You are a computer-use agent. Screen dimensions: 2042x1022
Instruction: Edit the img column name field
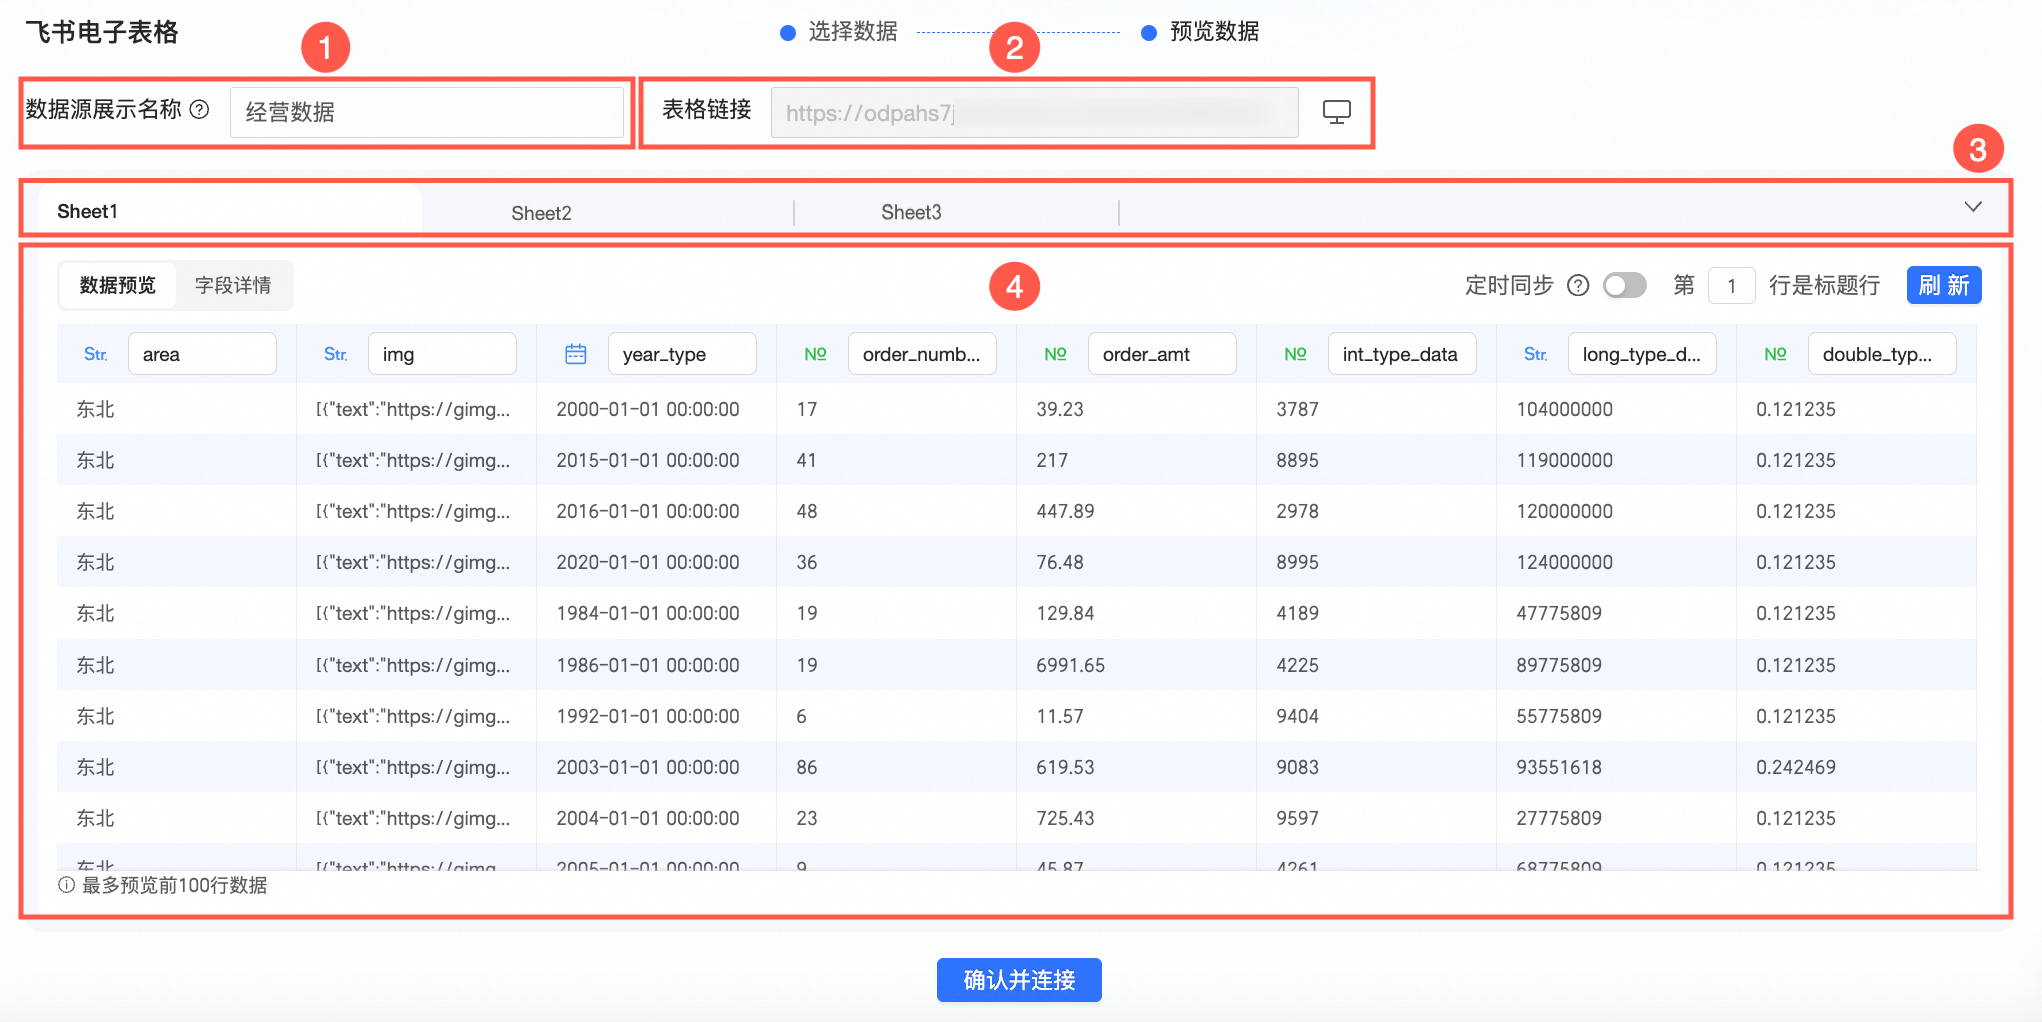point(442,354)
